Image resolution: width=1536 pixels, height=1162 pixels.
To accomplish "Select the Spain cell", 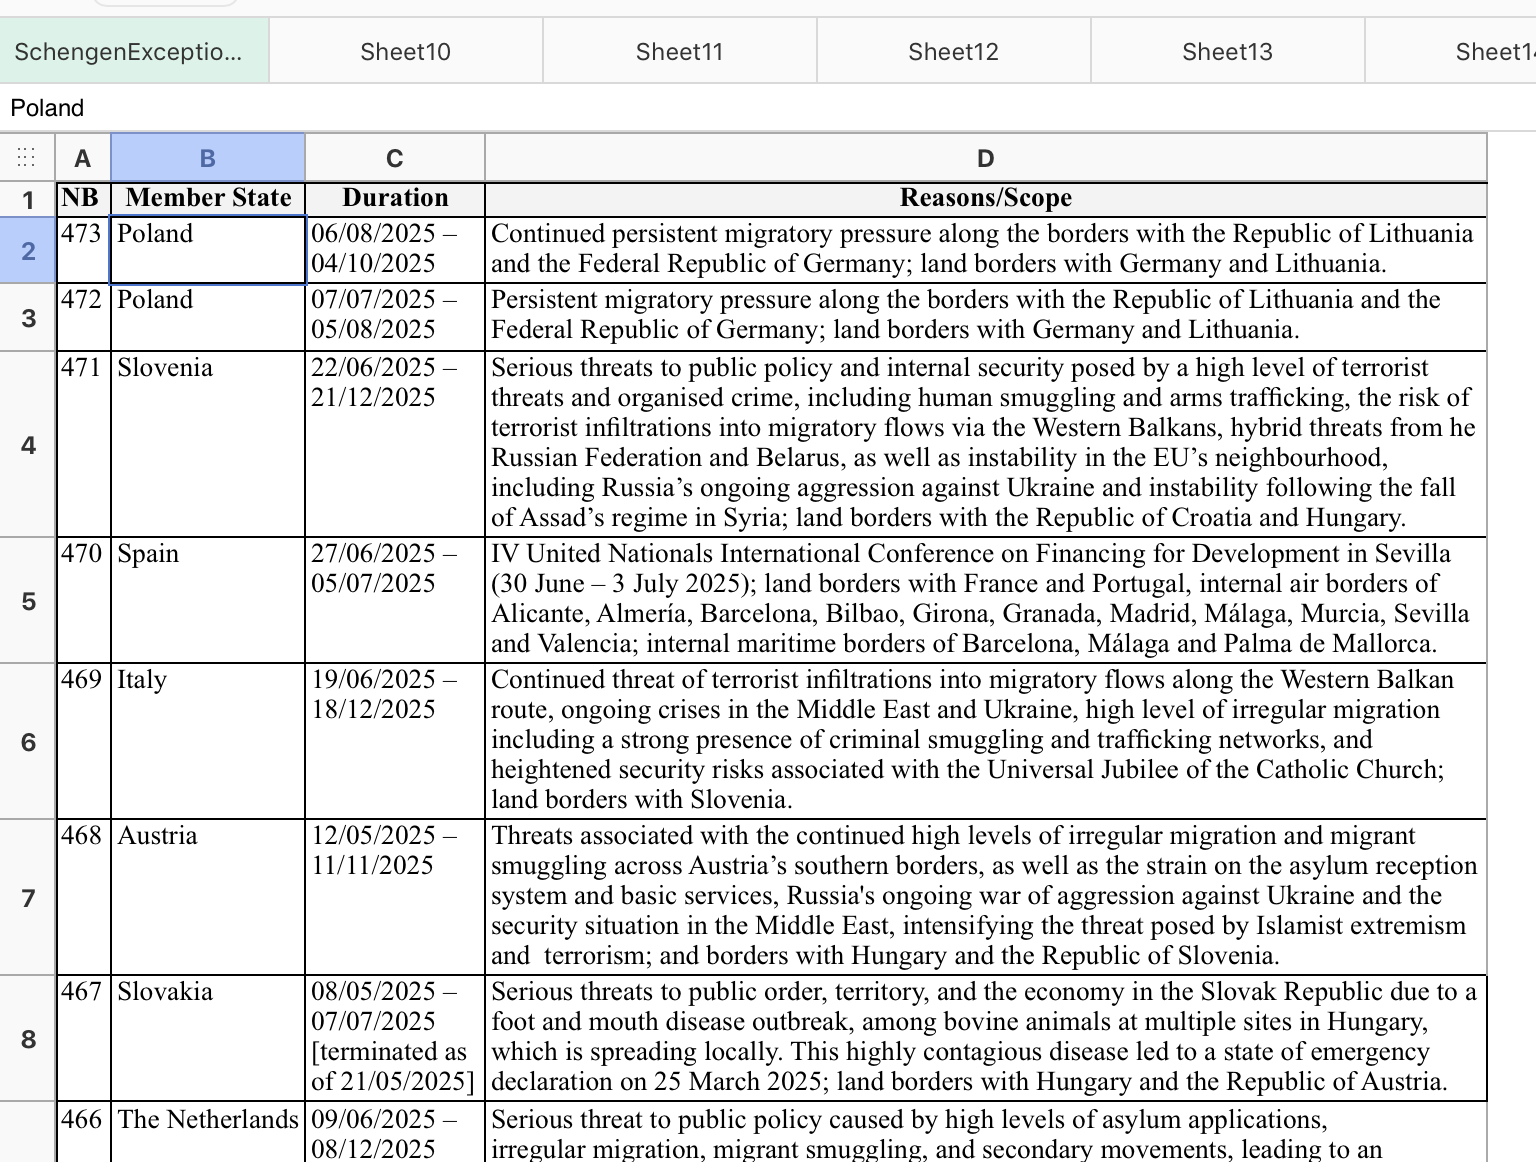I will click(x=208, y=600).
